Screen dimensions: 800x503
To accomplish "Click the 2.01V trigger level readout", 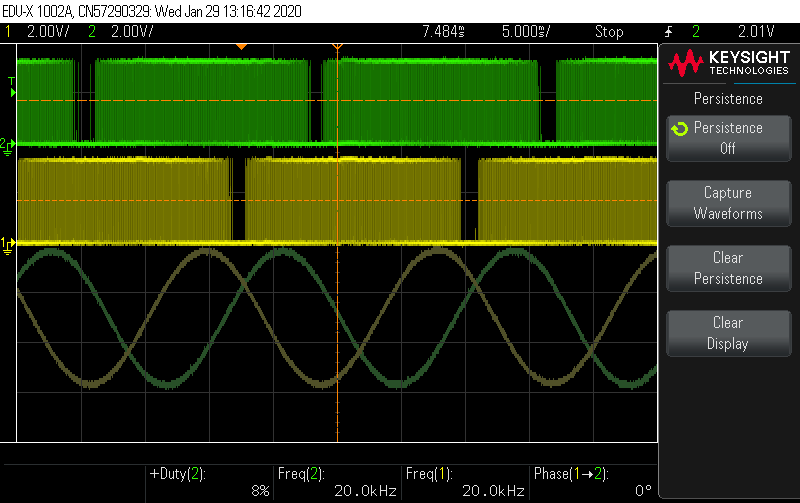I will pos(756,32).
